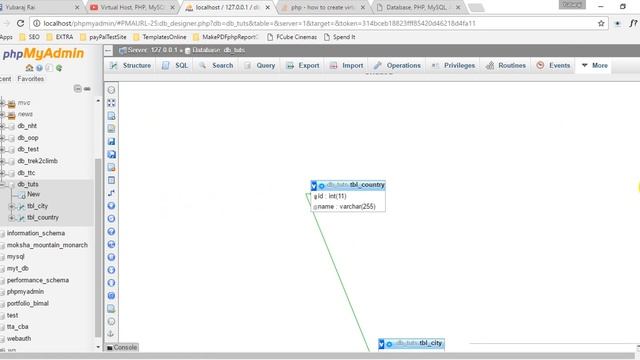Bookmark page with star icon
The height and width of the screenshot is (360, 640).
pyautogui.click(x=601, y=23)
